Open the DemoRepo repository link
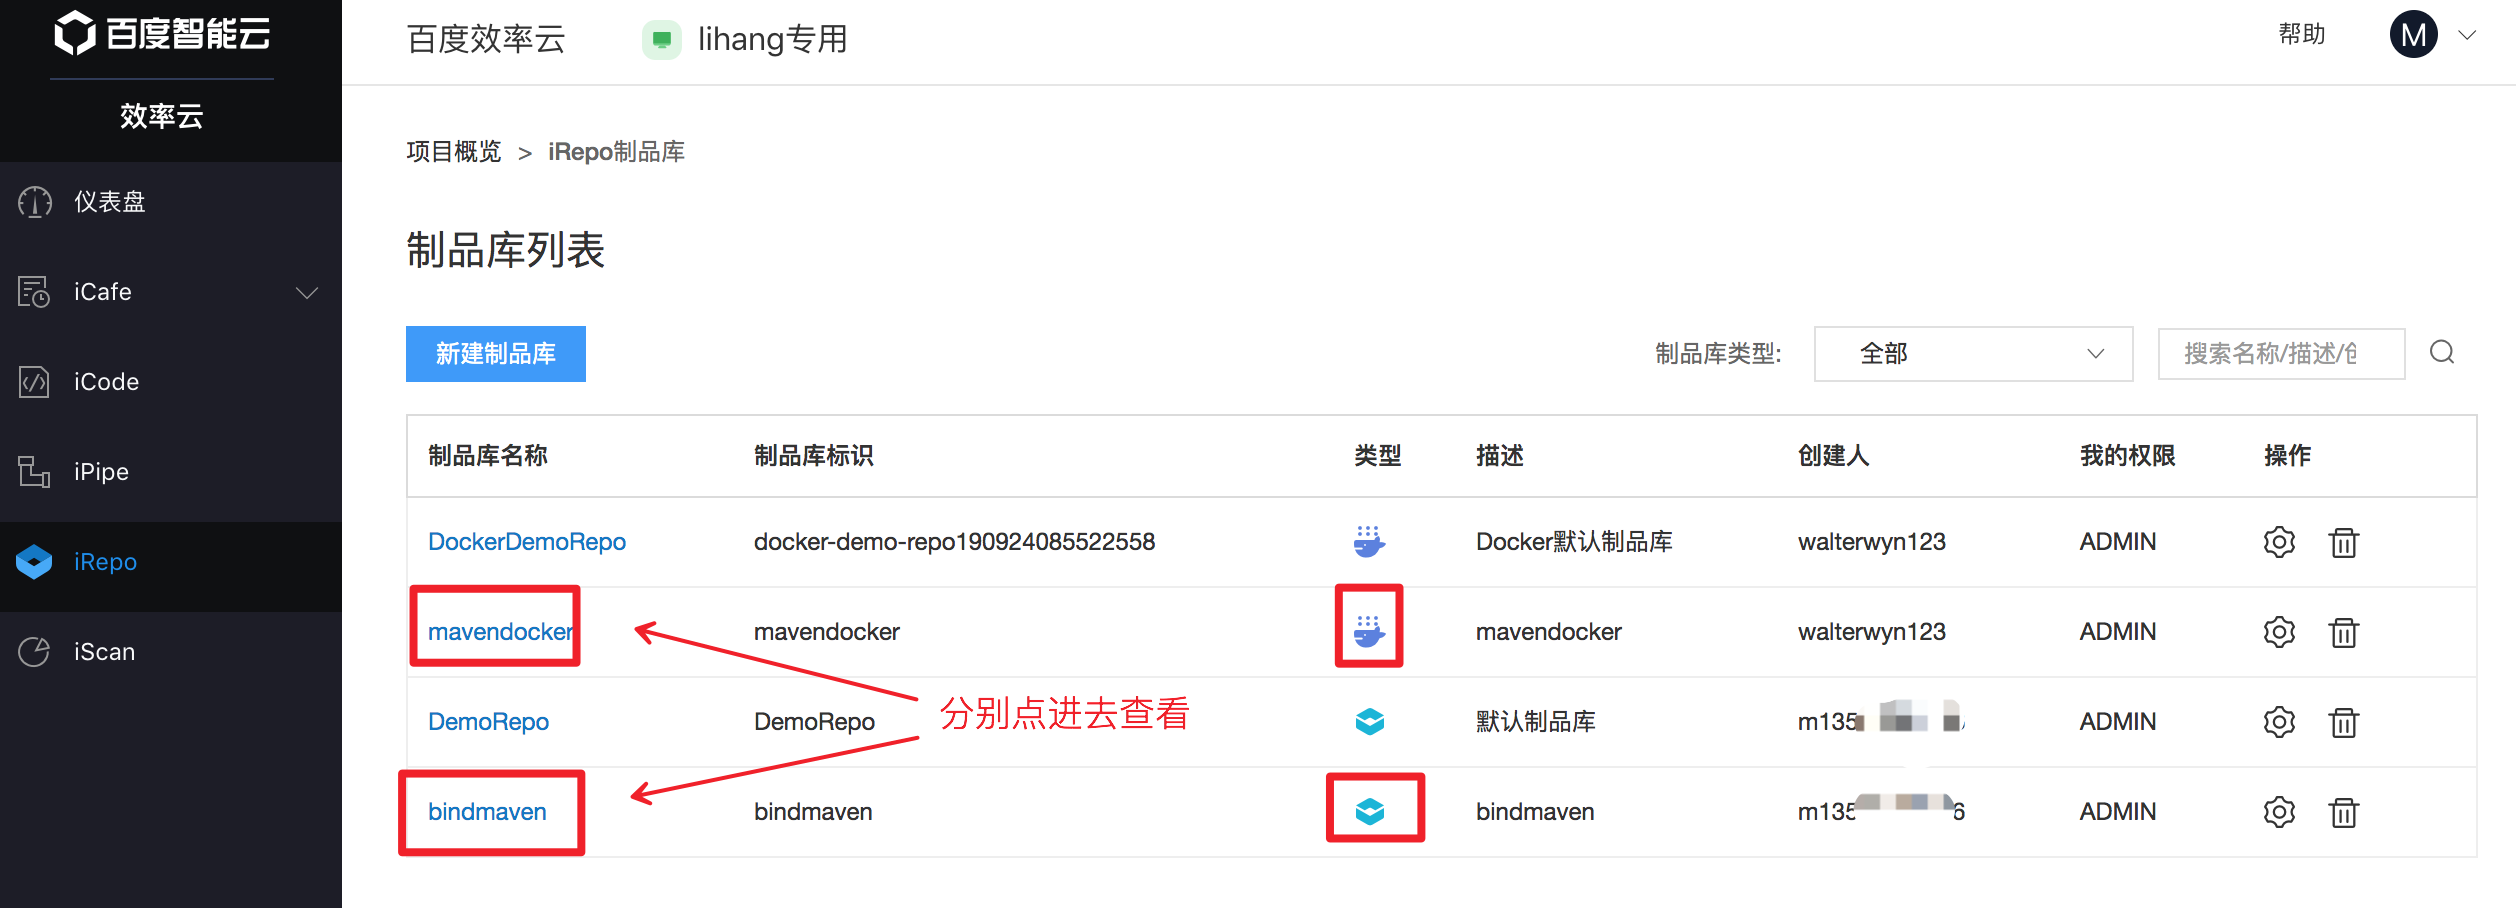Viewport: 2516px width, 908px height. pyautogui.click(x=488, y=722)
